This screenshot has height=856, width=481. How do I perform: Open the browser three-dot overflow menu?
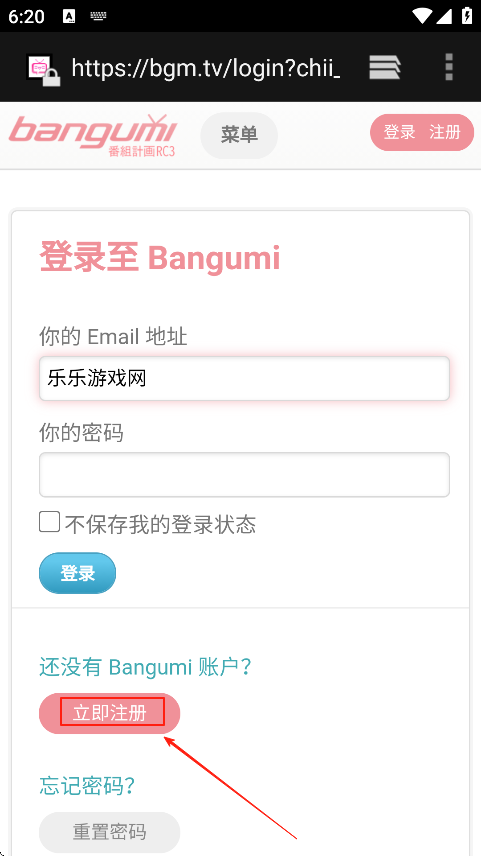click(x=449, y=67)
